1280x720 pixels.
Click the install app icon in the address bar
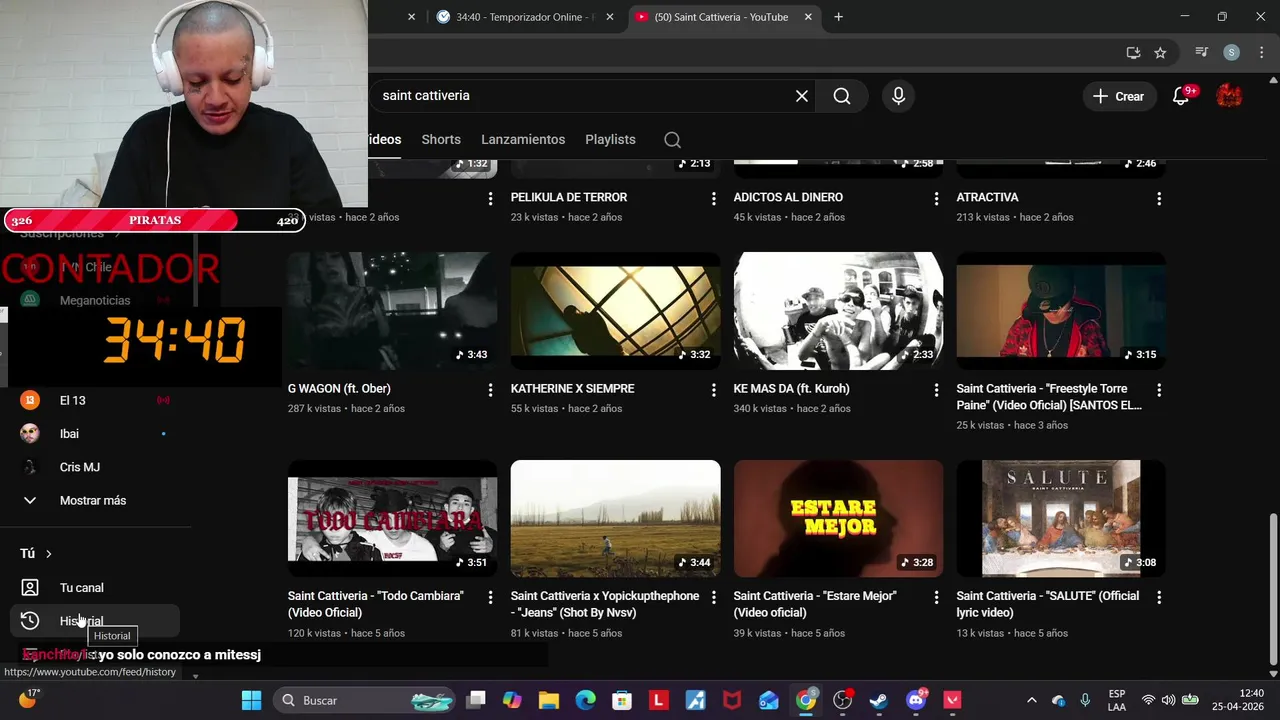pos(1133,53)
